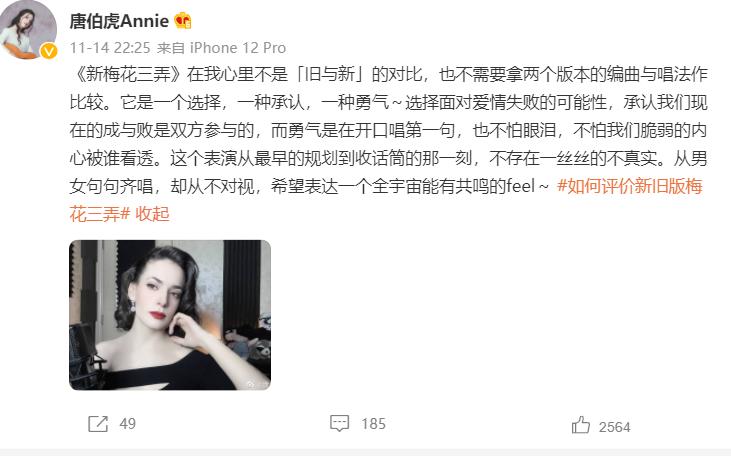This screenshot has height=456, width=731.
Task: Like the post with thumbs-up icon
Action: [x=581, y=425]
